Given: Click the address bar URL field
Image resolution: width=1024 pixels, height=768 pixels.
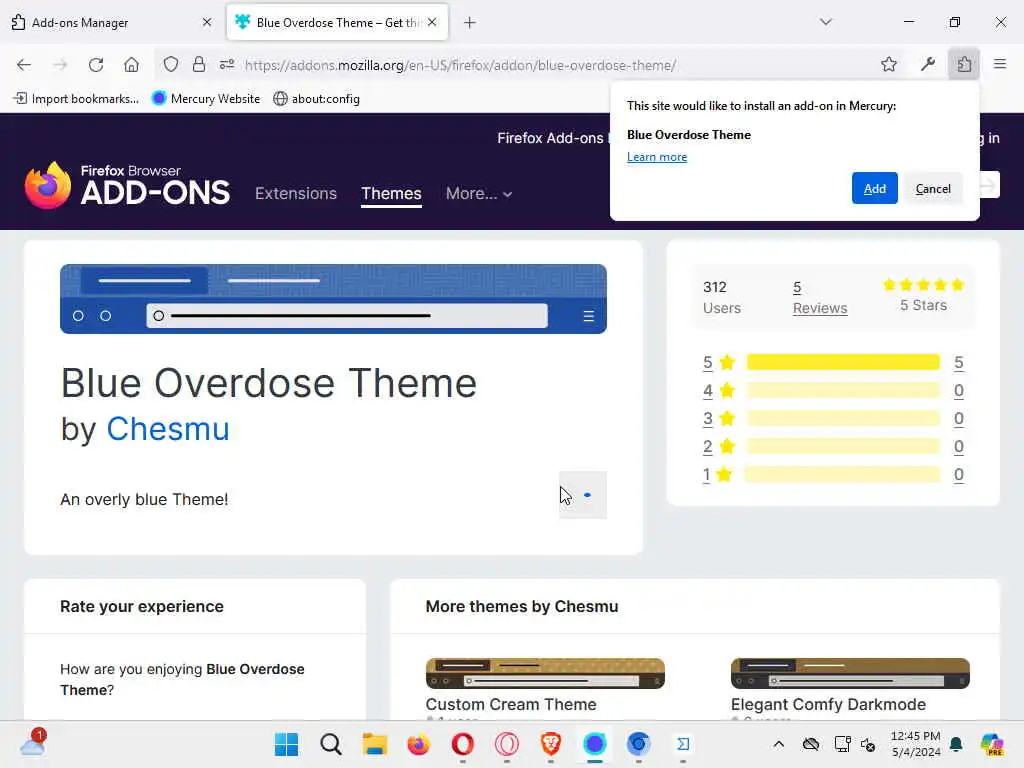Looking at the screenshot, I should click(460, 65).
